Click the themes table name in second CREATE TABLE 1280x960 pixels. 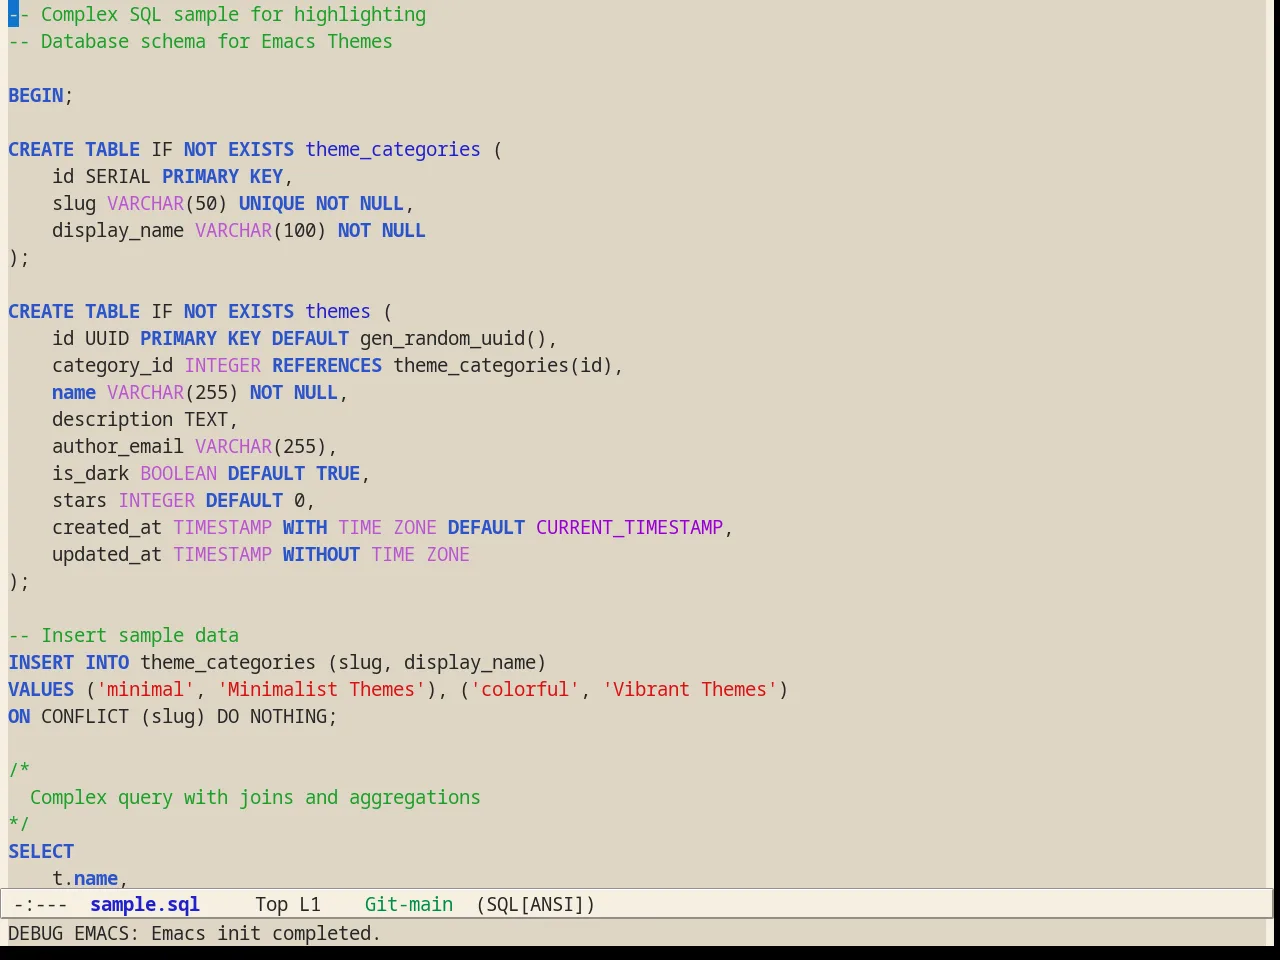(338, 311)
